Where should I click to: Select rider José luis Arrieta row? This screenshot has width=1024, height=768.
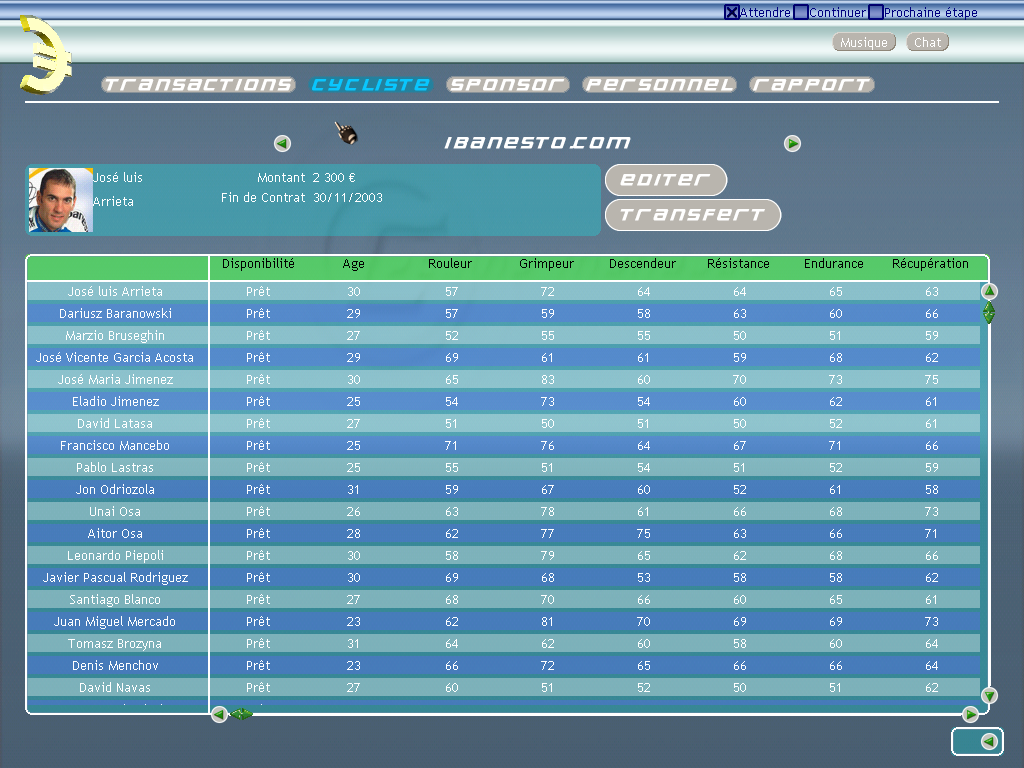[504, 291]
